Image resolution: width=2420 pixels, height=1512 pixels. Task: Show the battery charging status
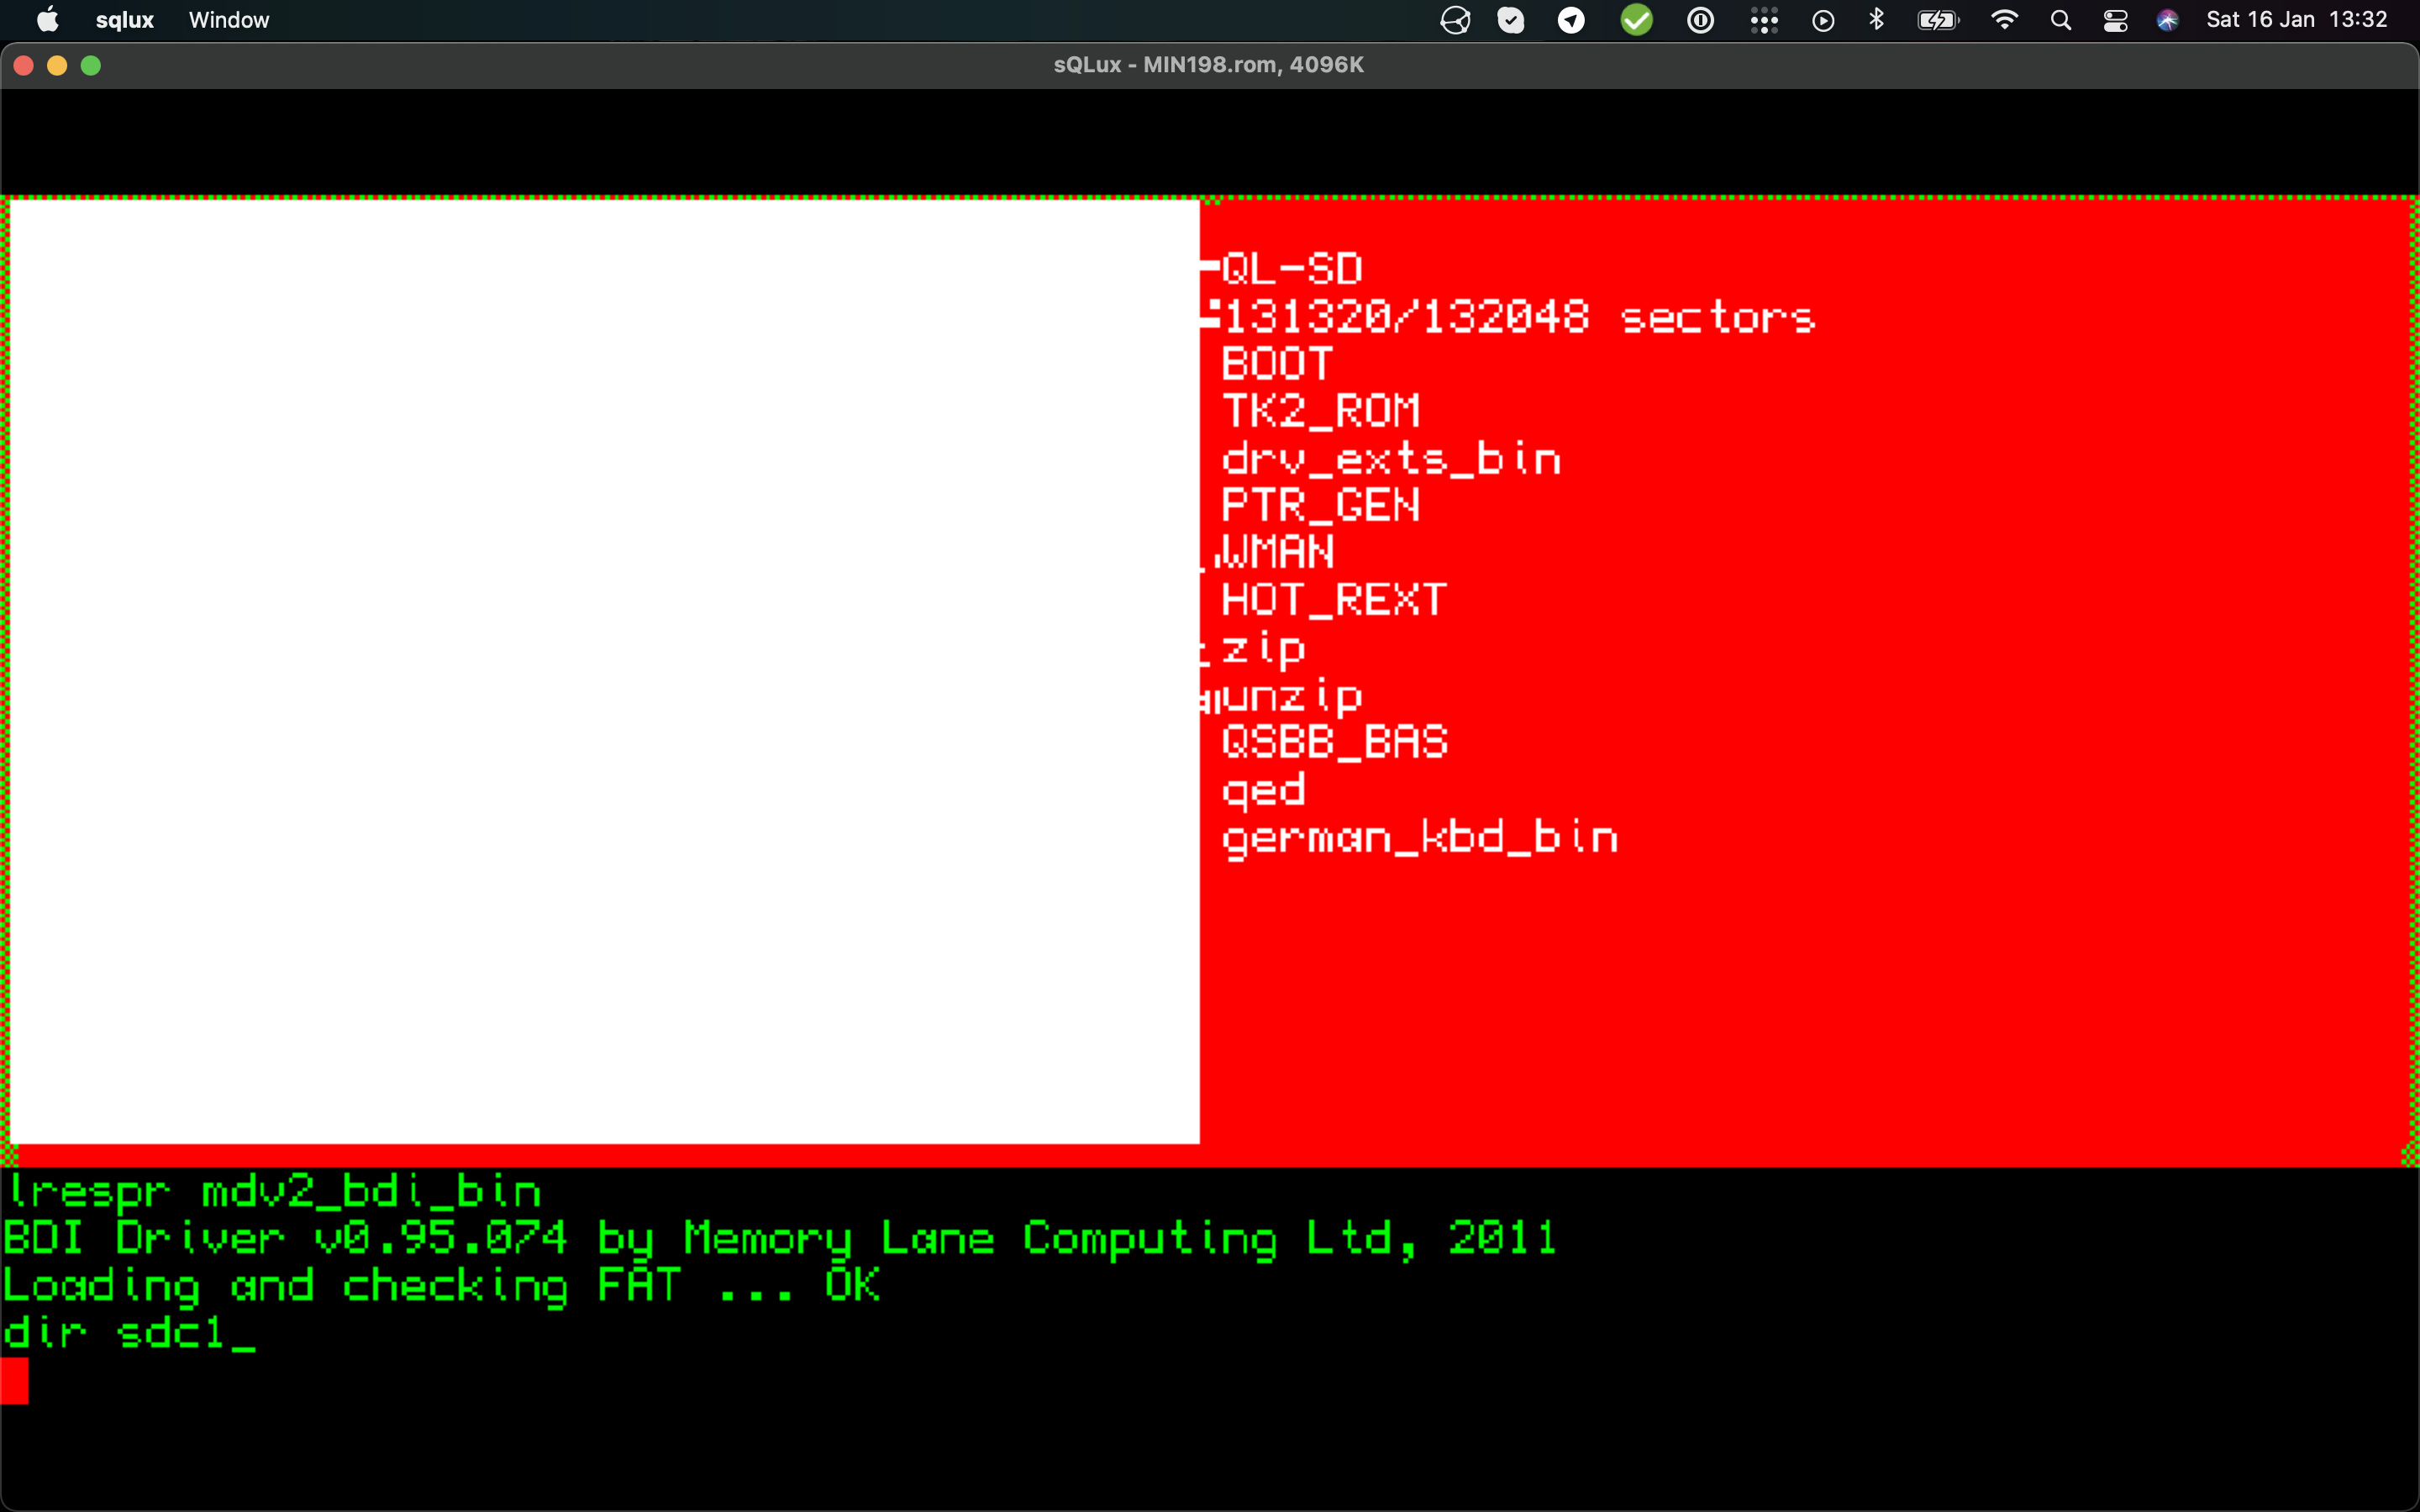1938,20
